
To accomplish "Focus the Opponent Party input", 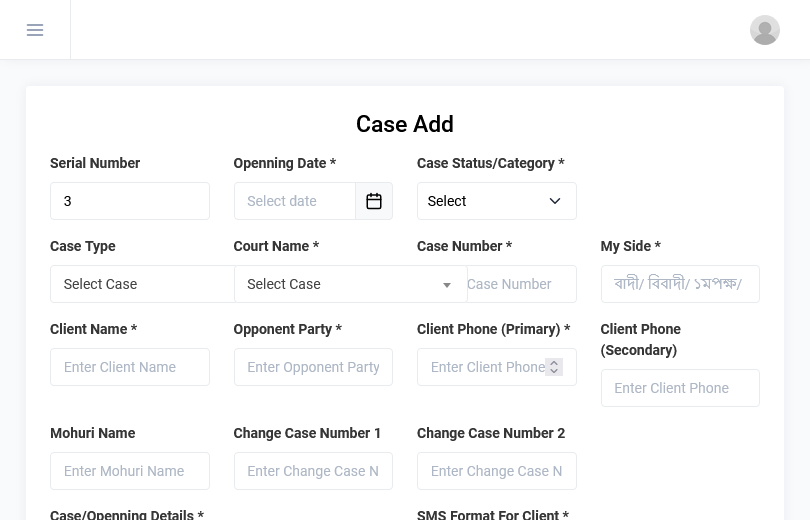I will pyautogui.click(x=313, y=367).
